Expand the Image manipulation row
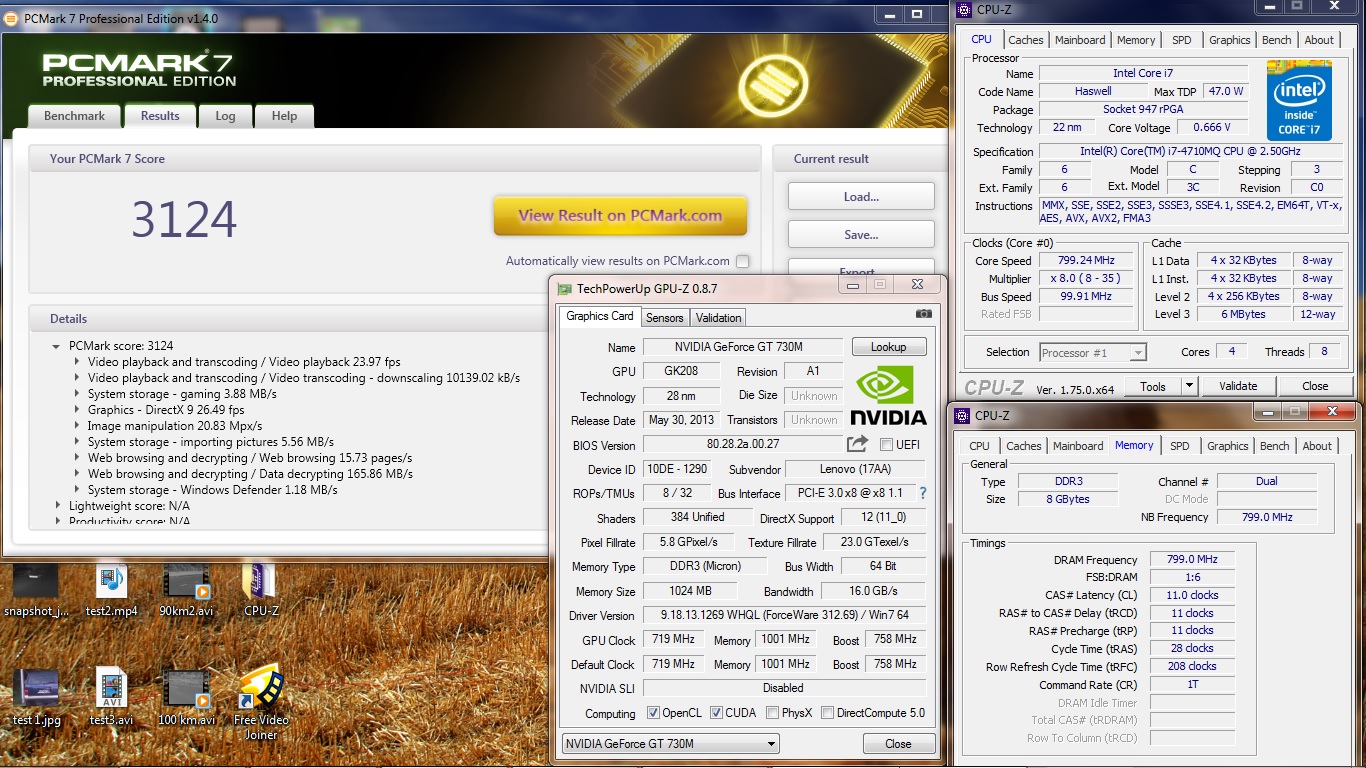The width and height of the screenshot is (1366, 768). 77,426
